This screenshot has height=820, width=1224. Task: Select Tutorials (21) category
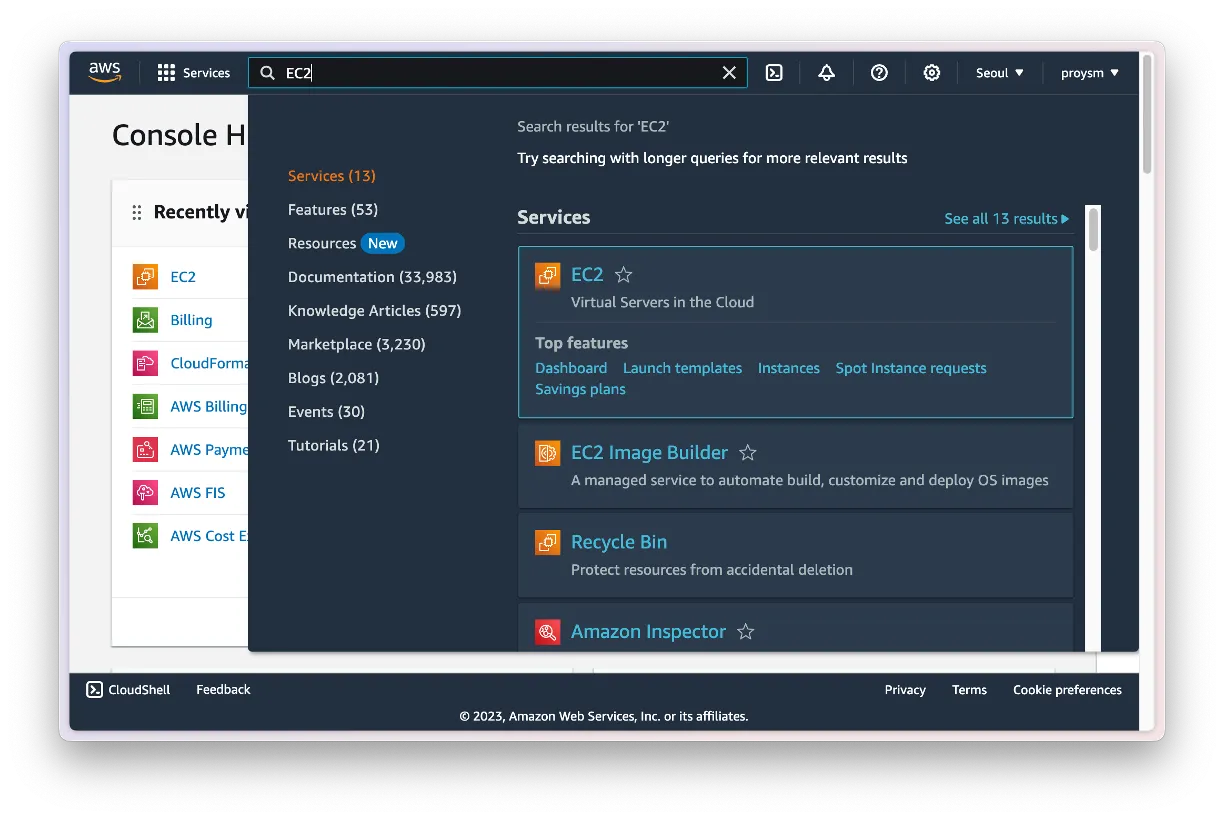pos(334,446)
